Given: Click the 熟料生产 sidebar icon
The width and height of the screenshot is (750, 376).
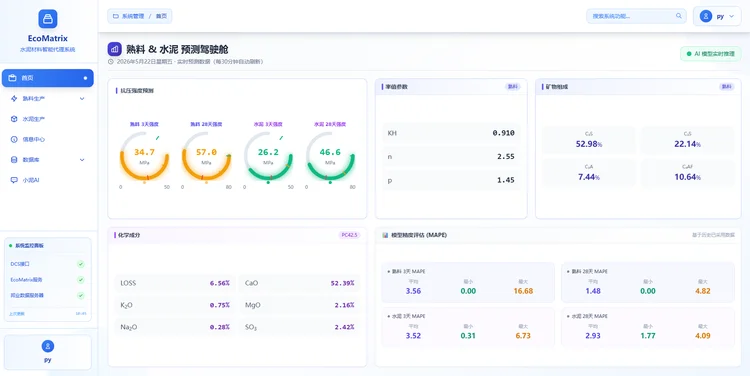Looking at the screenshot, I should coord(14,99).
